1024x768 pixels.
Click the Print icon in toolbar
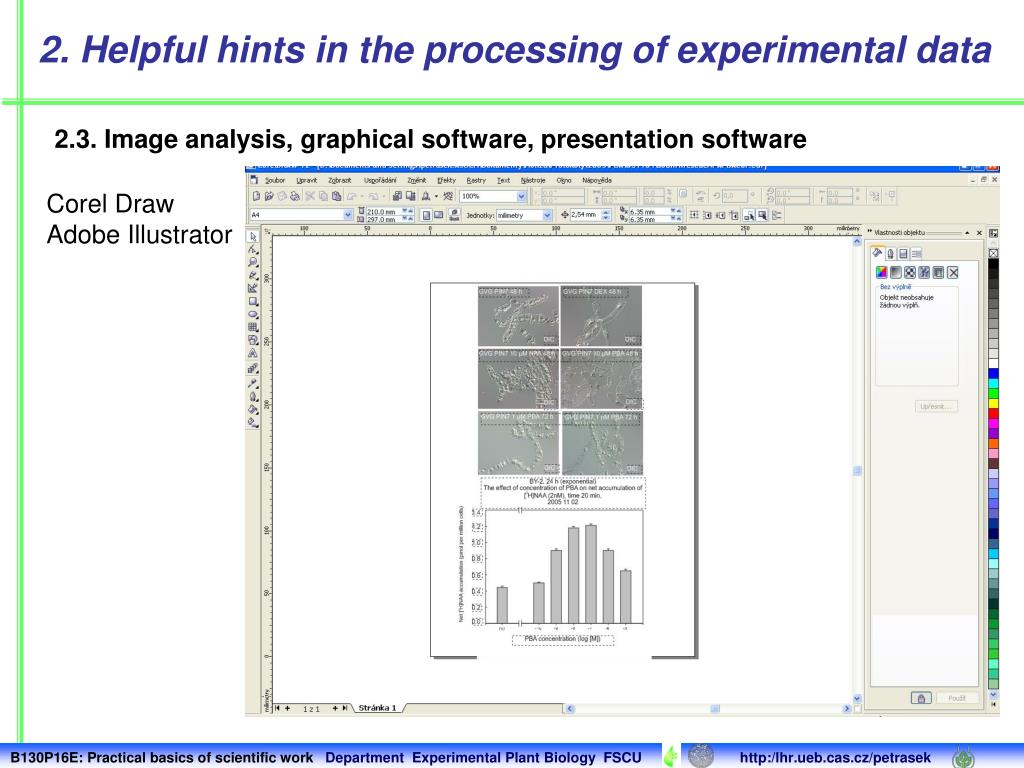point(295,196)
